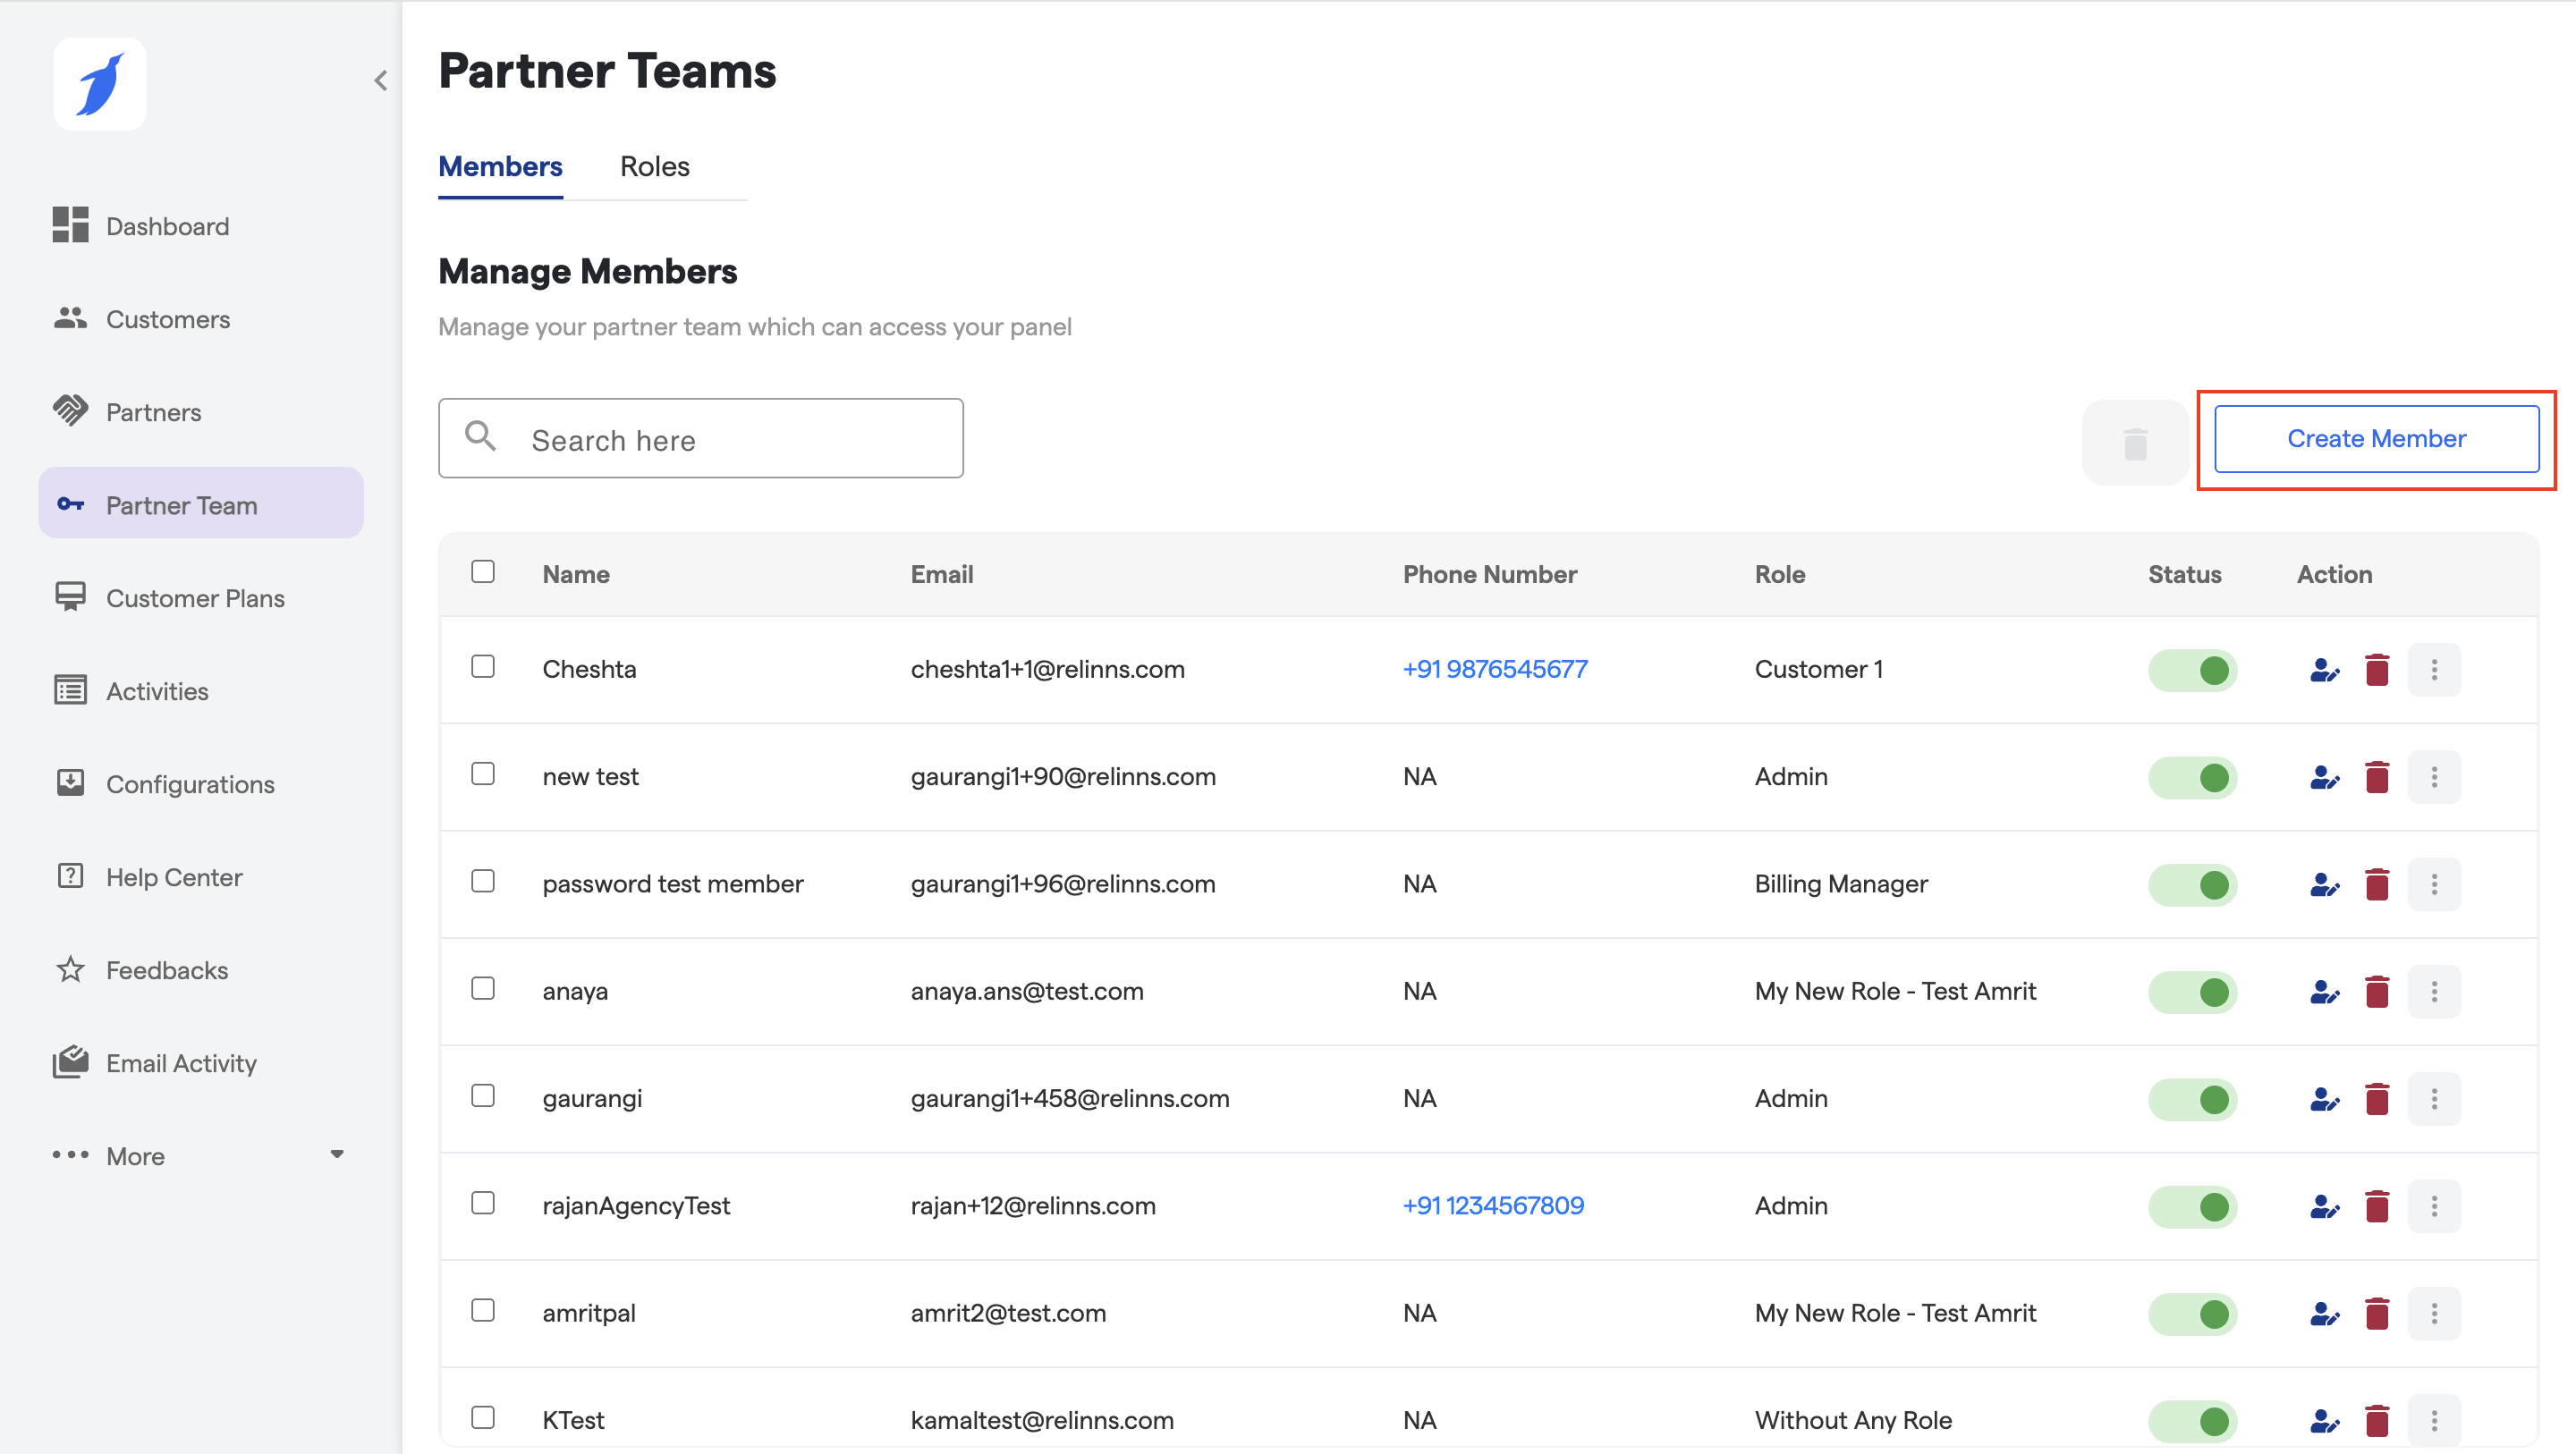This screenshot has height=1454, width=2576.
Task: Check the select-all checkbox in table header
Action: 483,572
